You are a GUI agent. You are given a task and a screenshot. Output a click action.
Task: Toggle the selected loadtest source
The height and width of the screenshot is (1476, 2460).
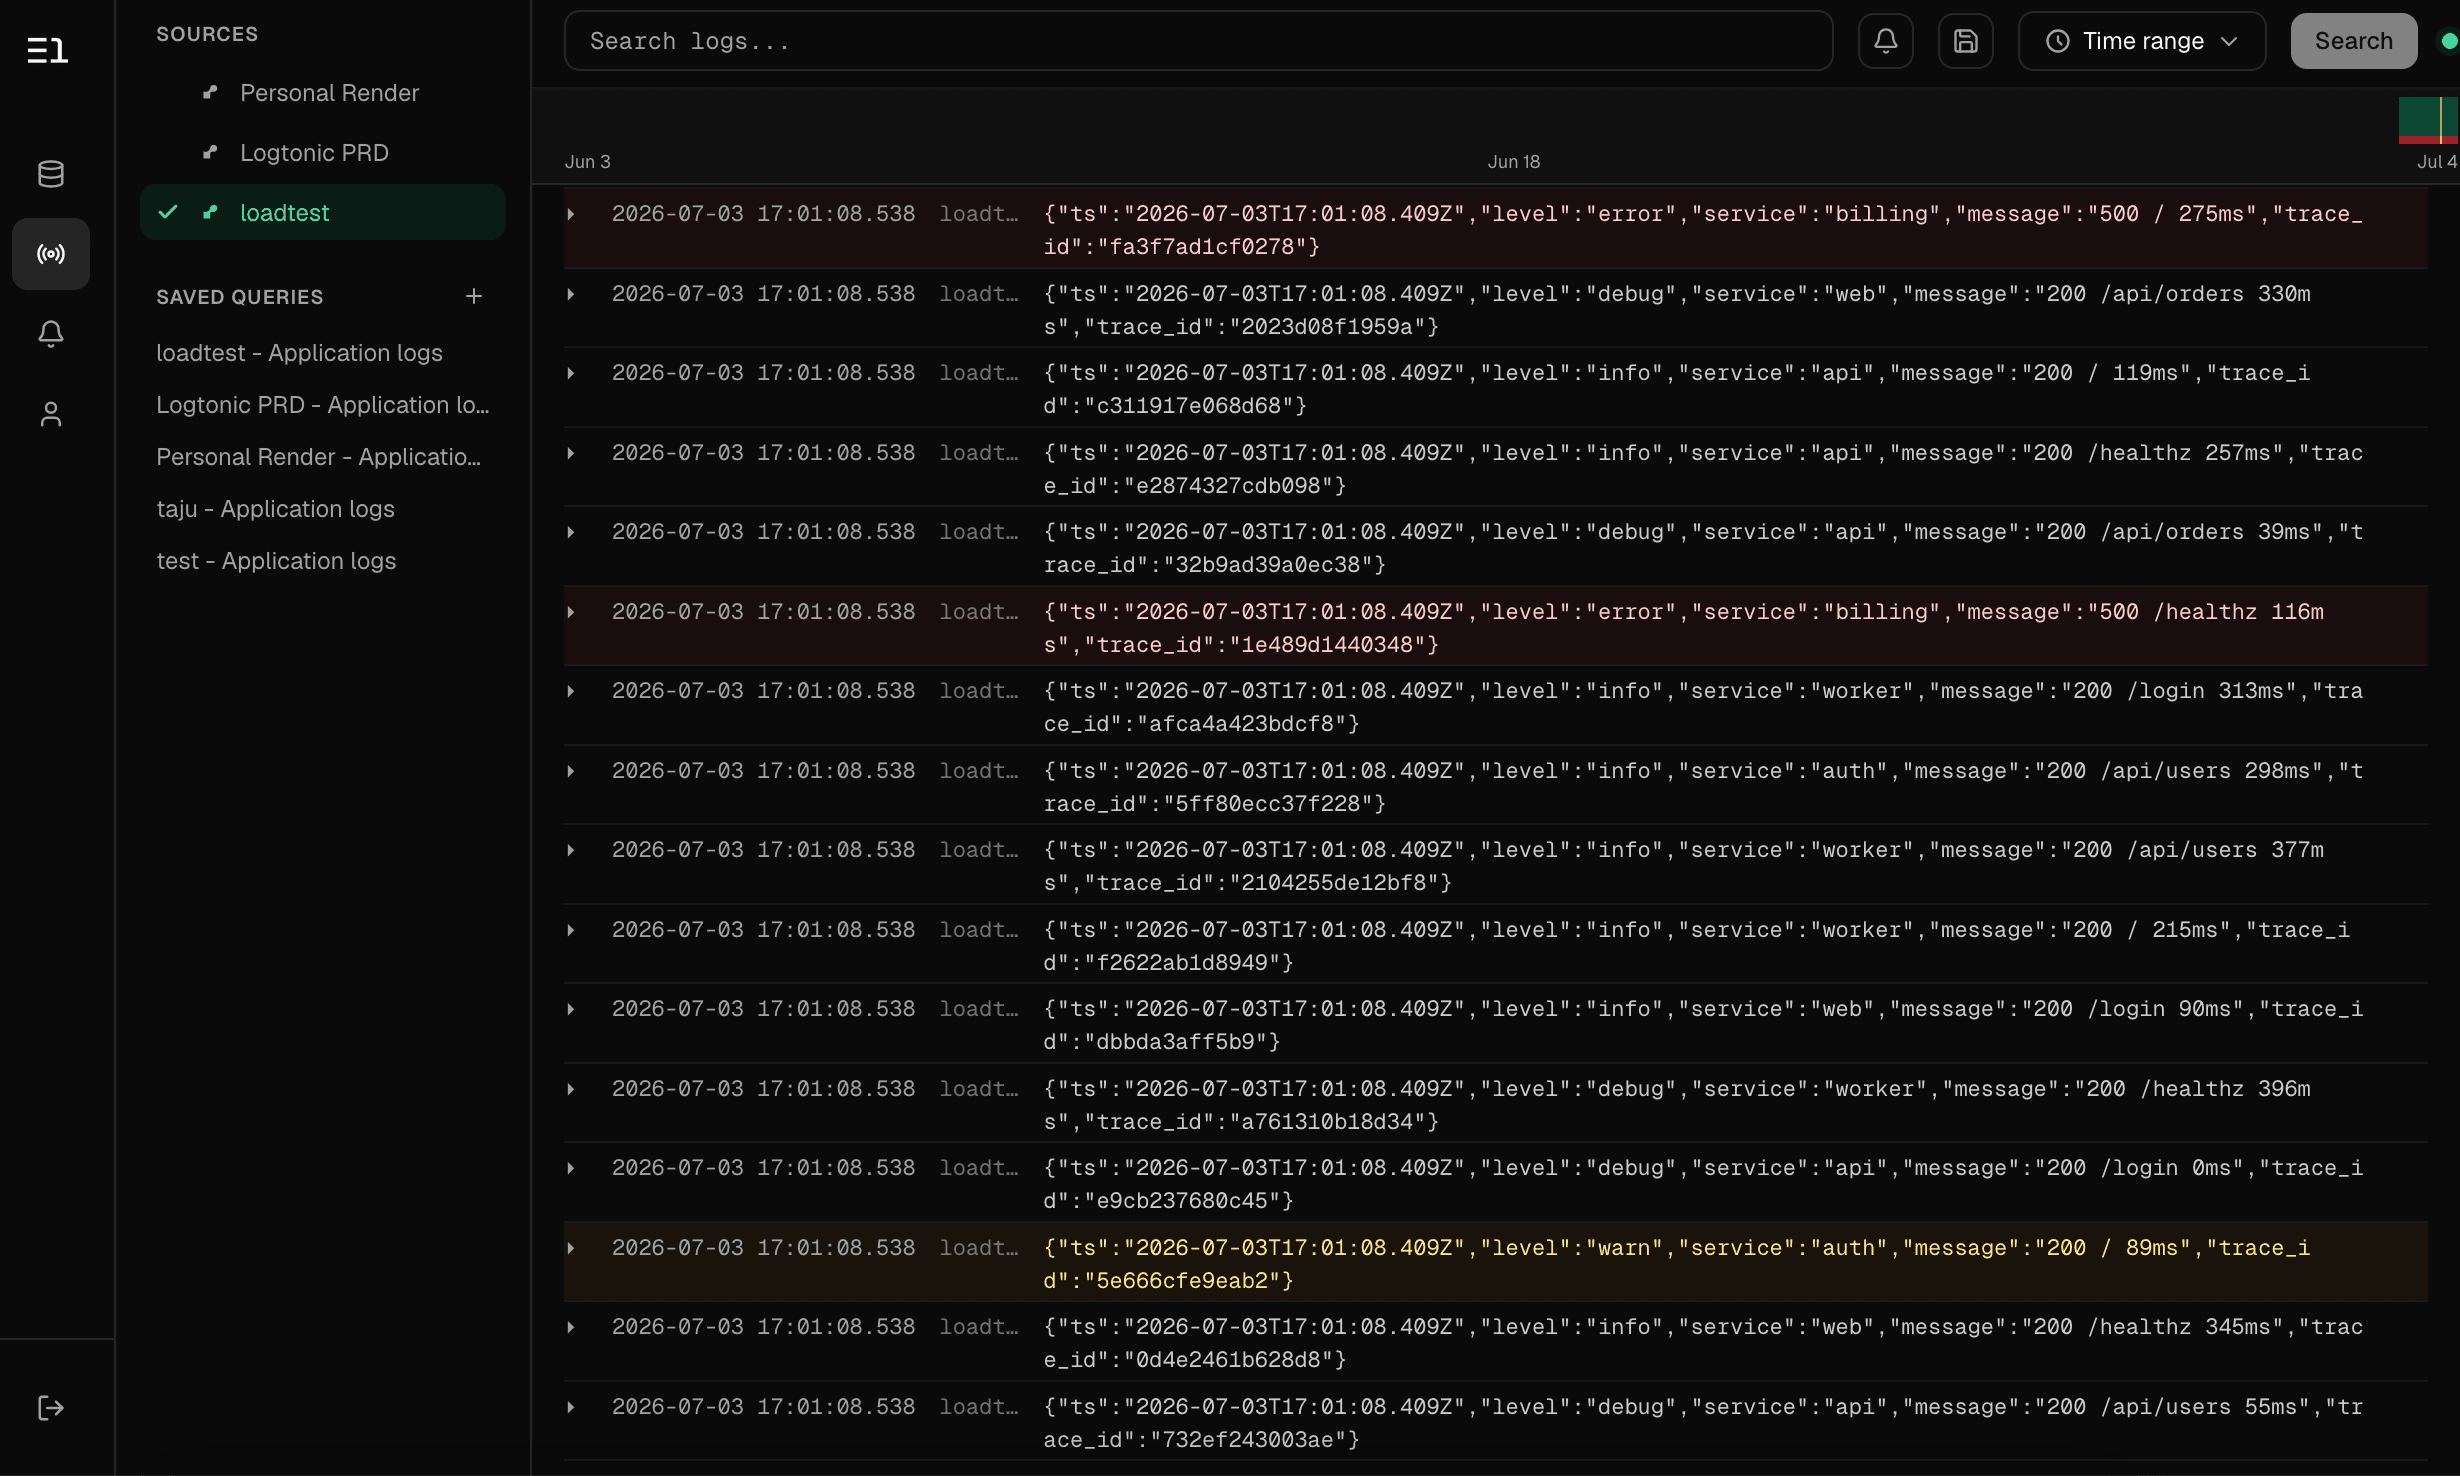(x=323, y=212)
